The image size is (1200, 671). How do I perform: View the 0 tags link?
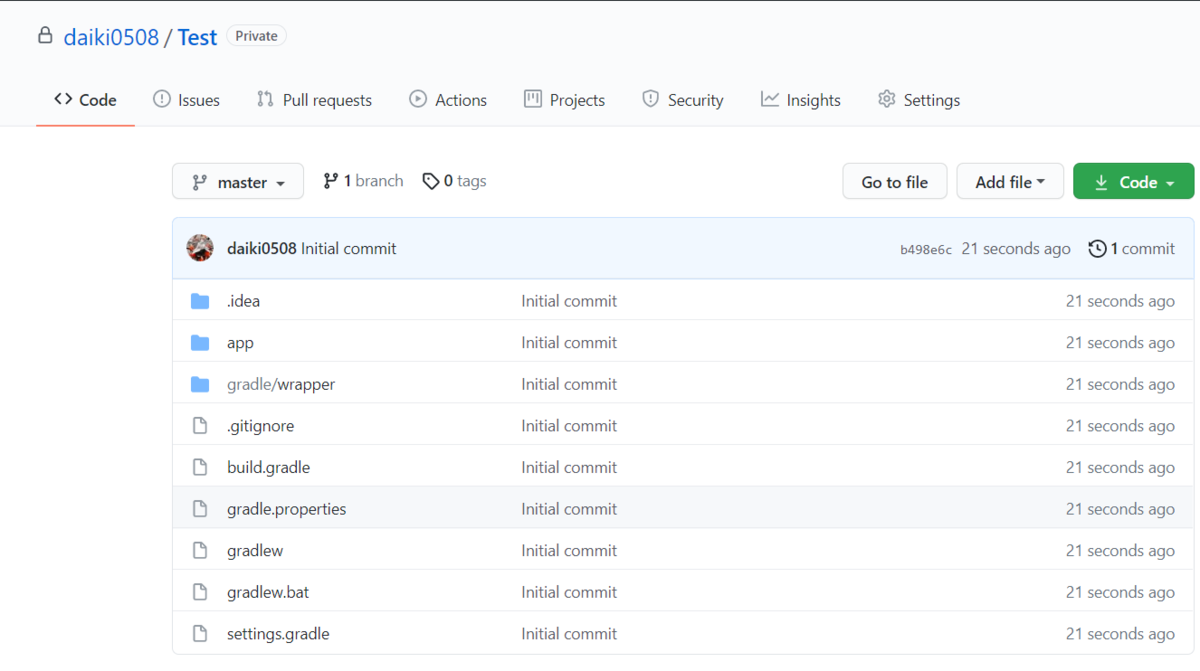[x=454, y=181]
